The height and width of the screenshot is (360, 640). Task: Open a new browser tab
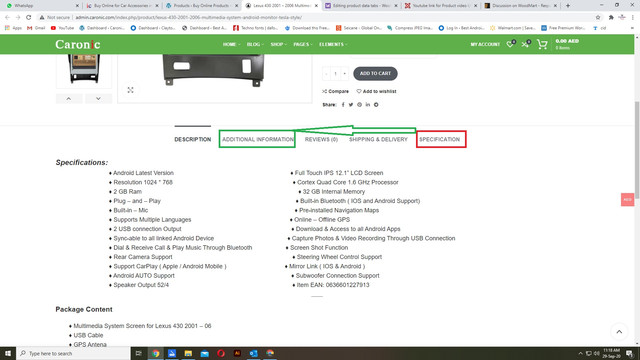point(568,6)
